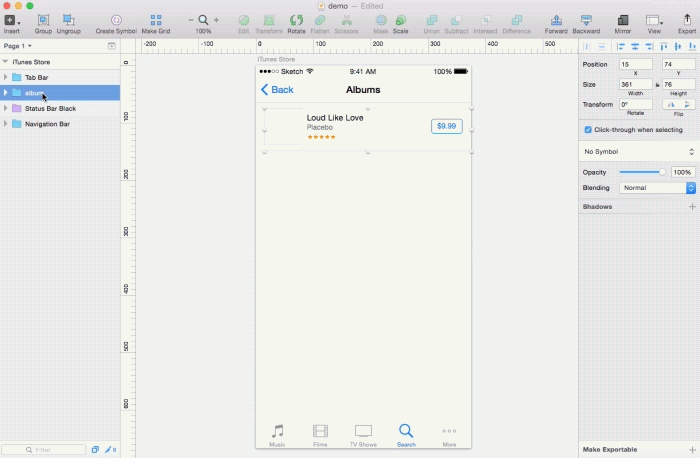The width and height of the screenshot is (700, 458).
Task: Select the Navigation Bar layer
Action: coord(60,124)
